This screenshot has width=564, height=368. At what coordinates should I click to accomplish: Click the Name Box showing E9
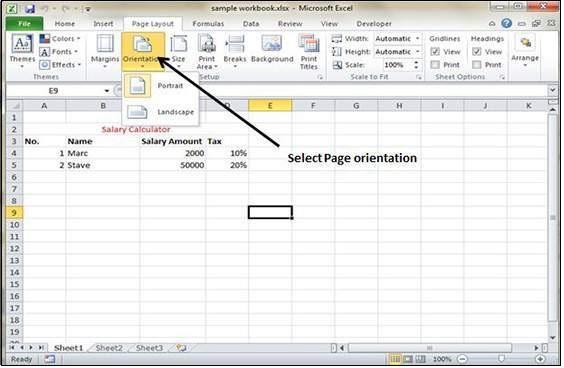point(53,91)
